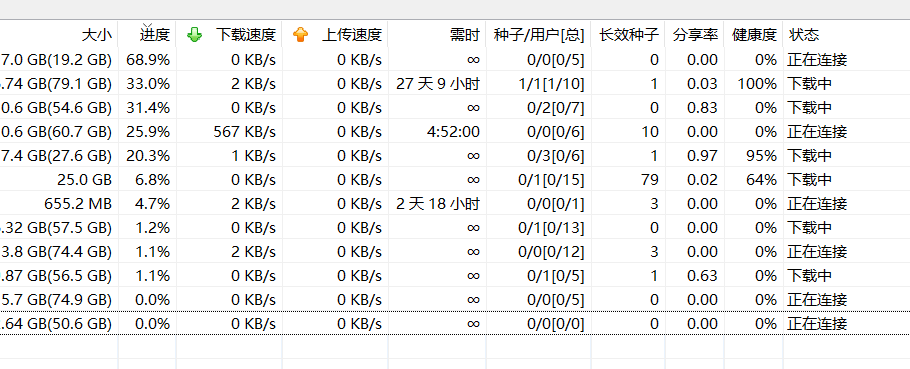Select the row with 27 天 9 小时 remaining
The height and width of the screenshot is (369, 910).
coord(455,84)
